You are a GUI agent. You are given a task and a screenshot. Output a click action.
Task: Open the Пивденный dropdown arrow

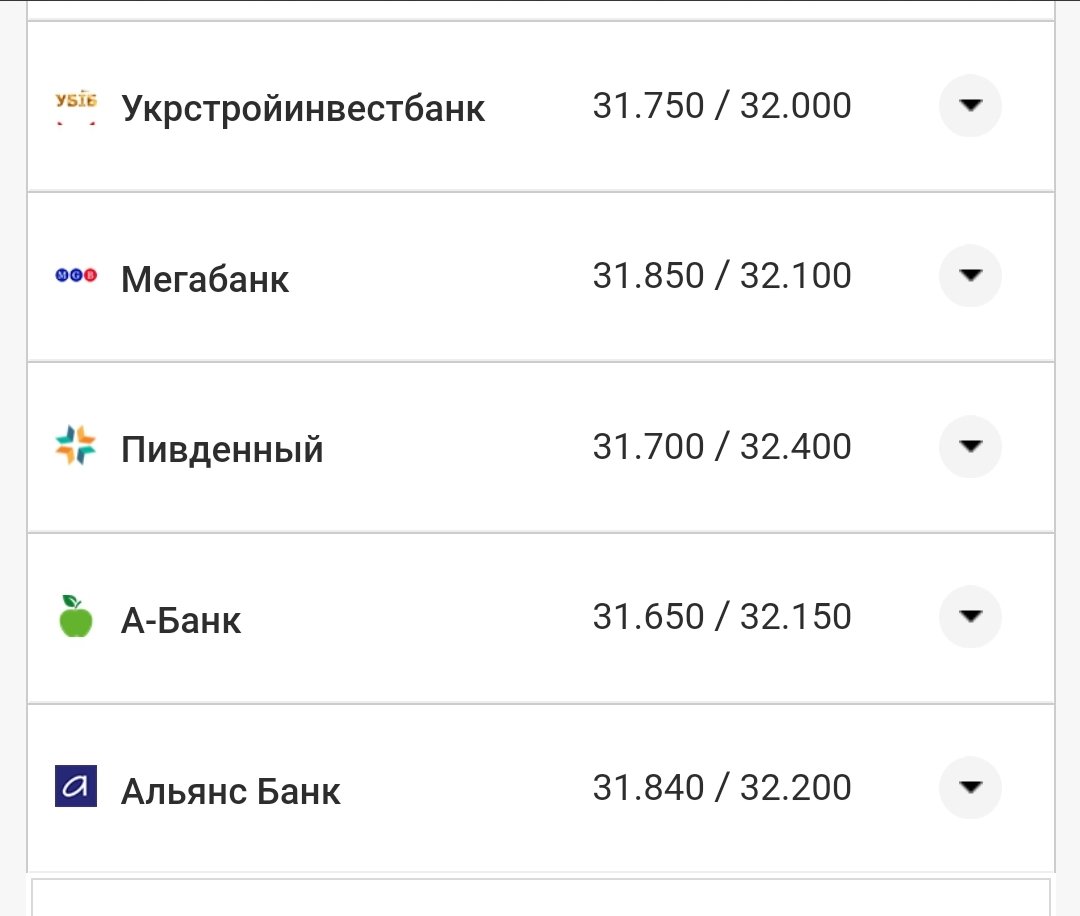coord(970,446)
